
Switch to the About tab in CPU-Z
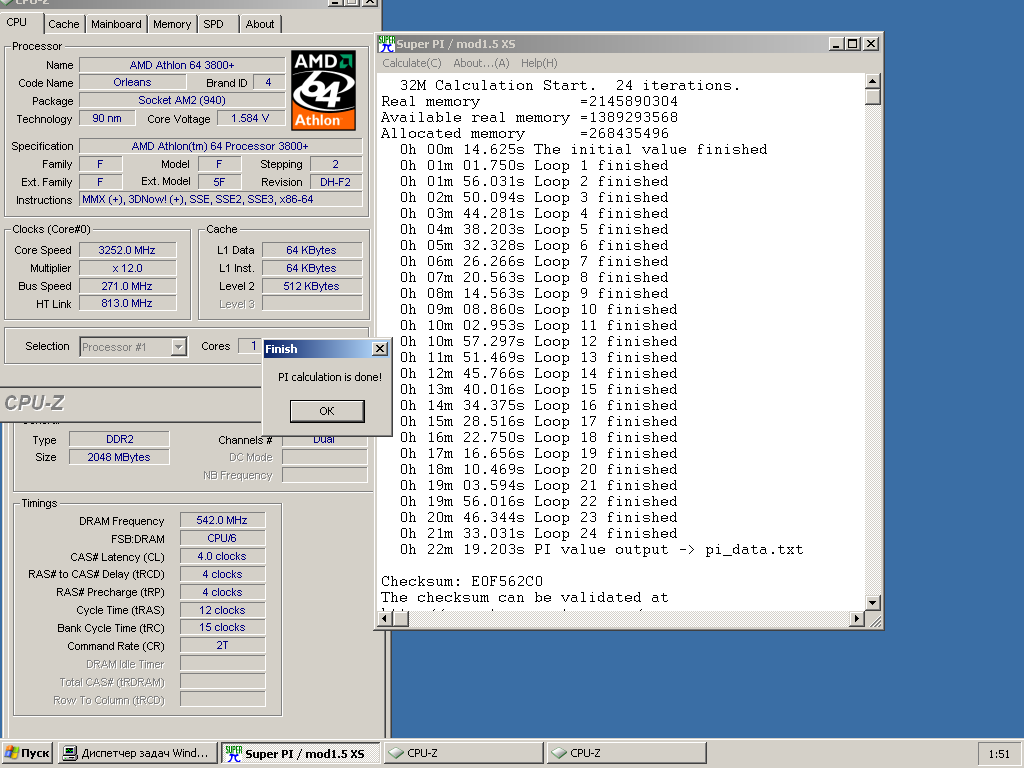coord(260,24)
